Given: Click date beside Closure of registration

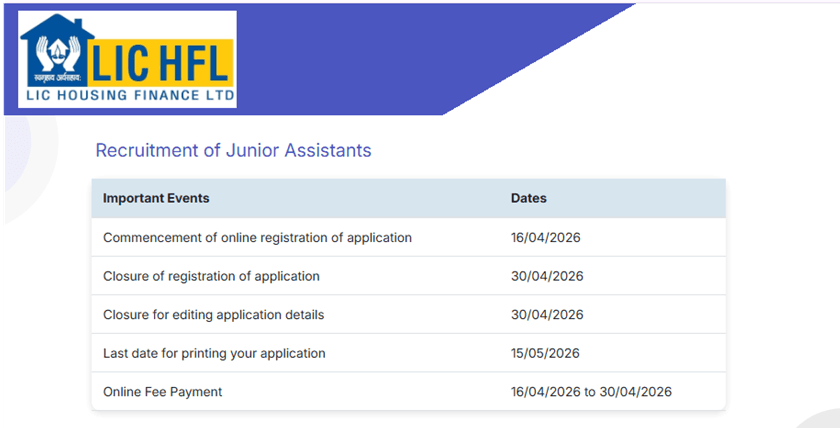Looking at the screenshot, I should pos(547,276).
